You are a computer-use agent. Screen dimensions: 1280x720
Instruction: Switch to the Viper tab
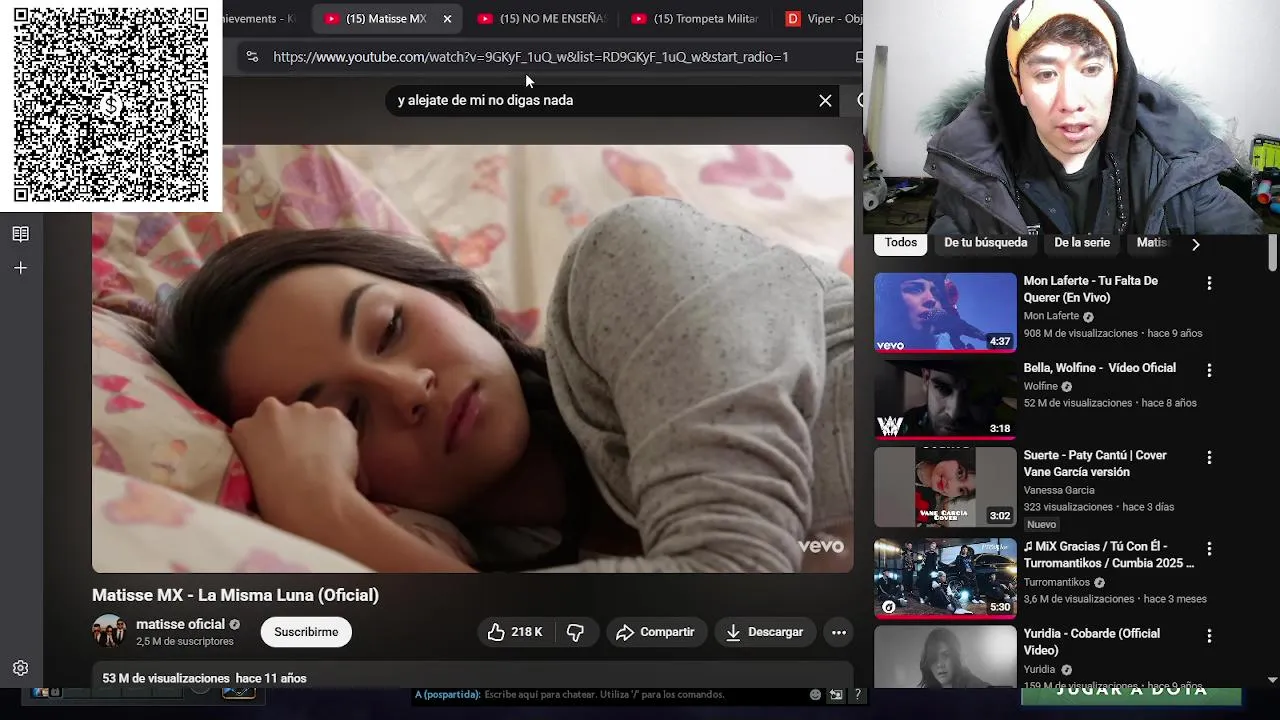(x=822, y=19)
